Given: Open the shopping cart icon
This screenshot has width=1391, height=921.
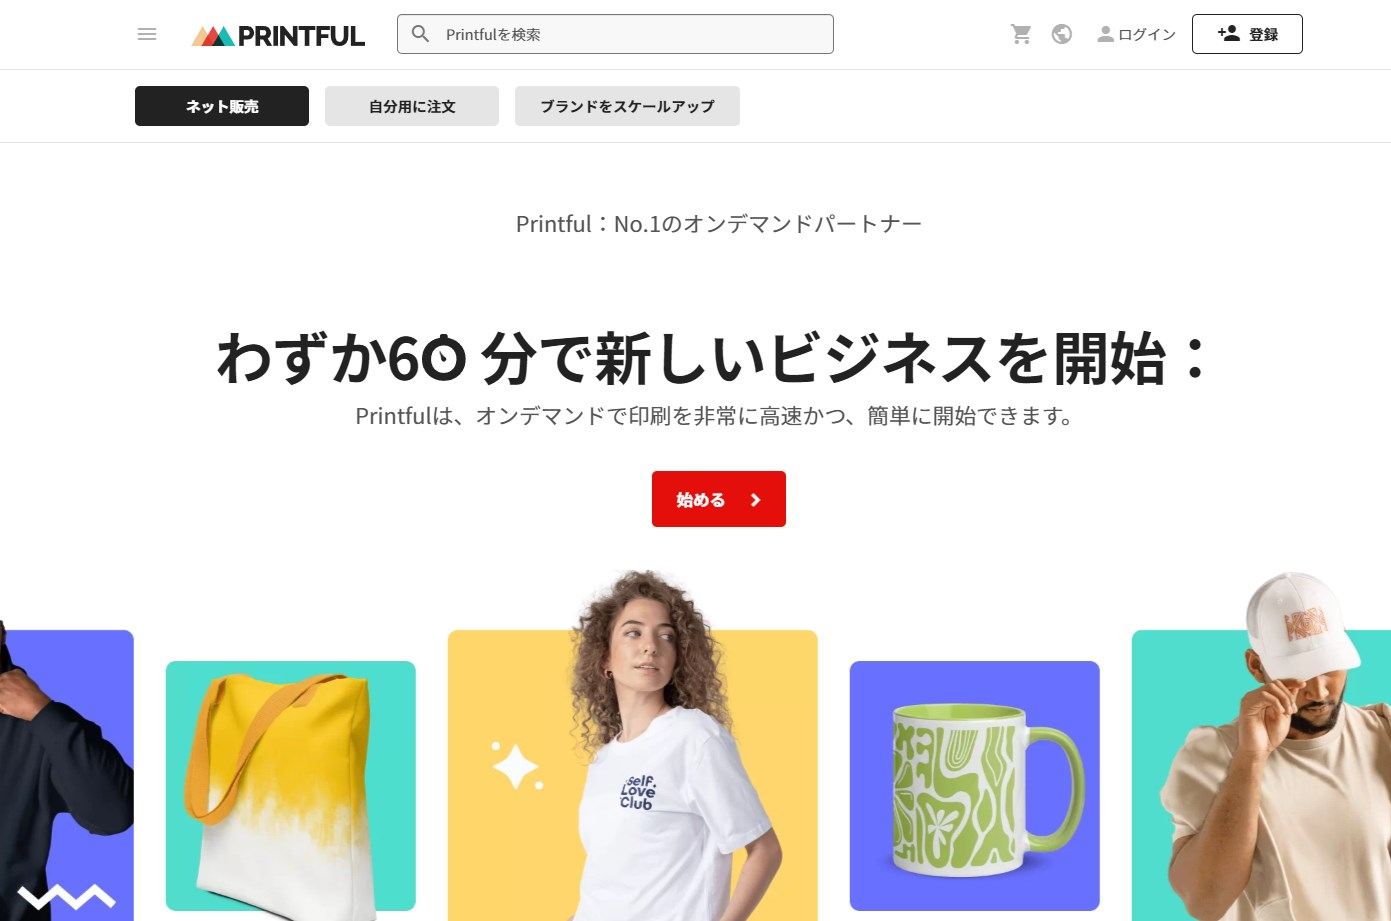Looking at the screenshot, I should 1021,34.
